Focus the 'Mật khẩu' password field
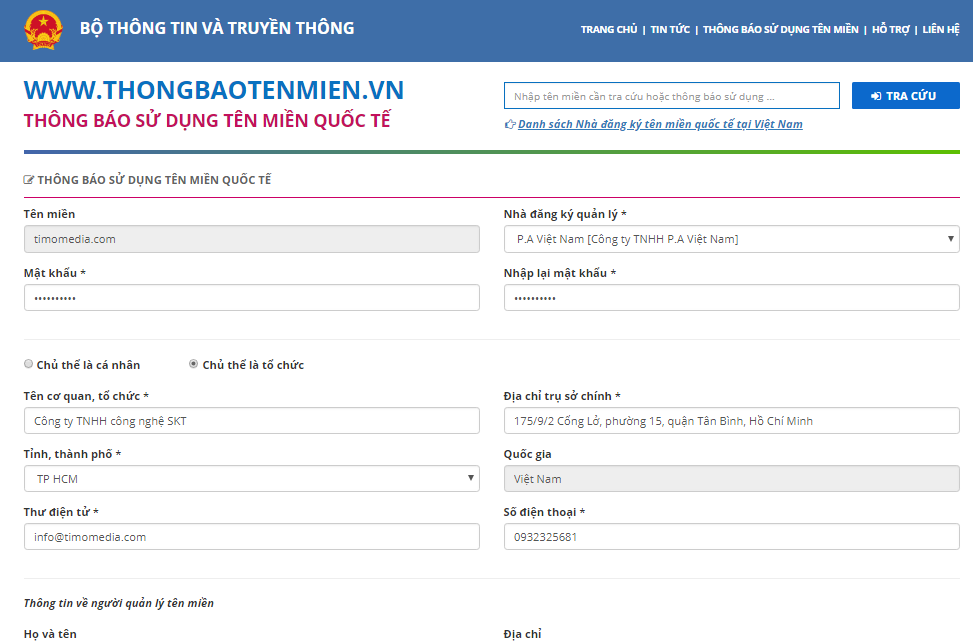 pos(251,298)
